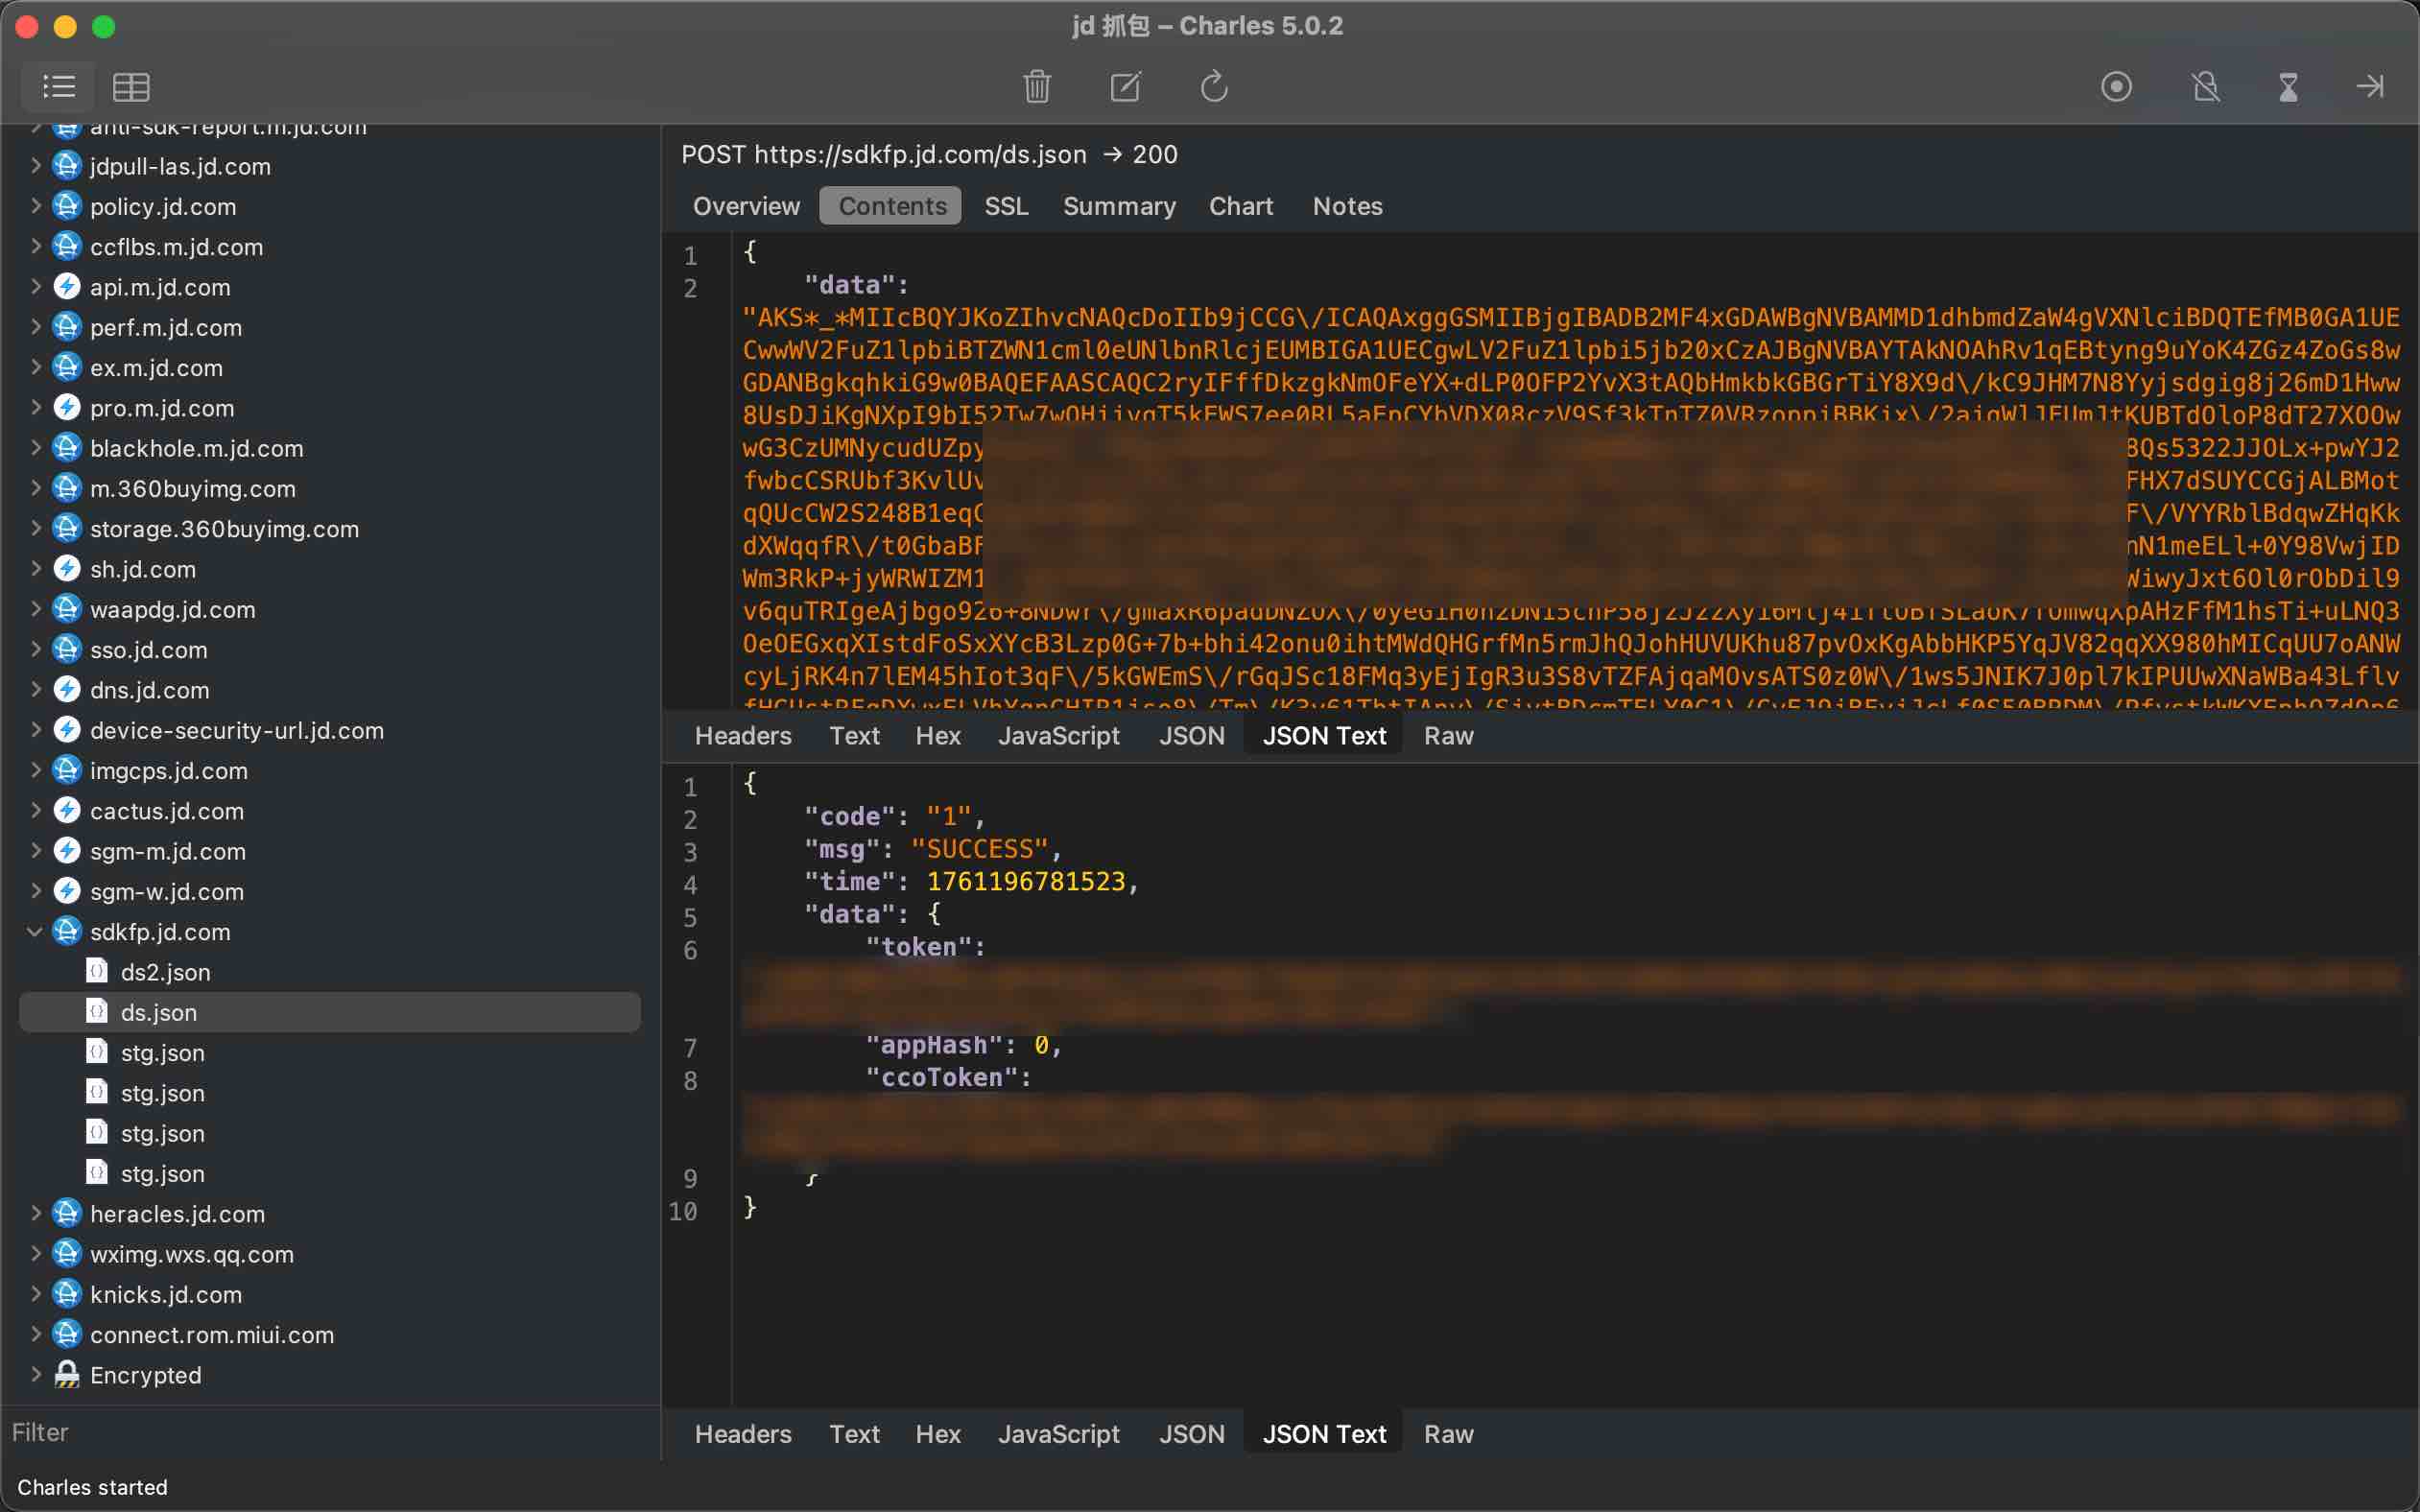Screen dimensions: 2420x1512
Task: Switch to Sequence table view icon
Action: pos(131,87)
